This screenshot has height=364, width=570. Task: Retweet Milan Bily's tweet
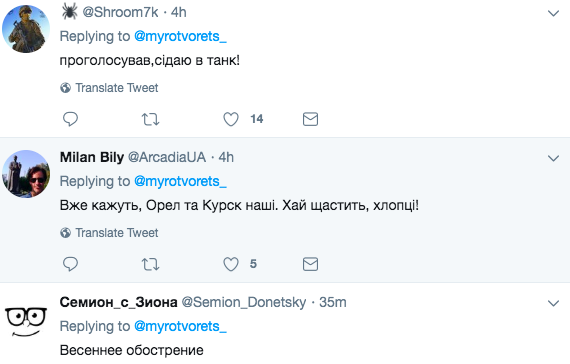click(150, 264)
